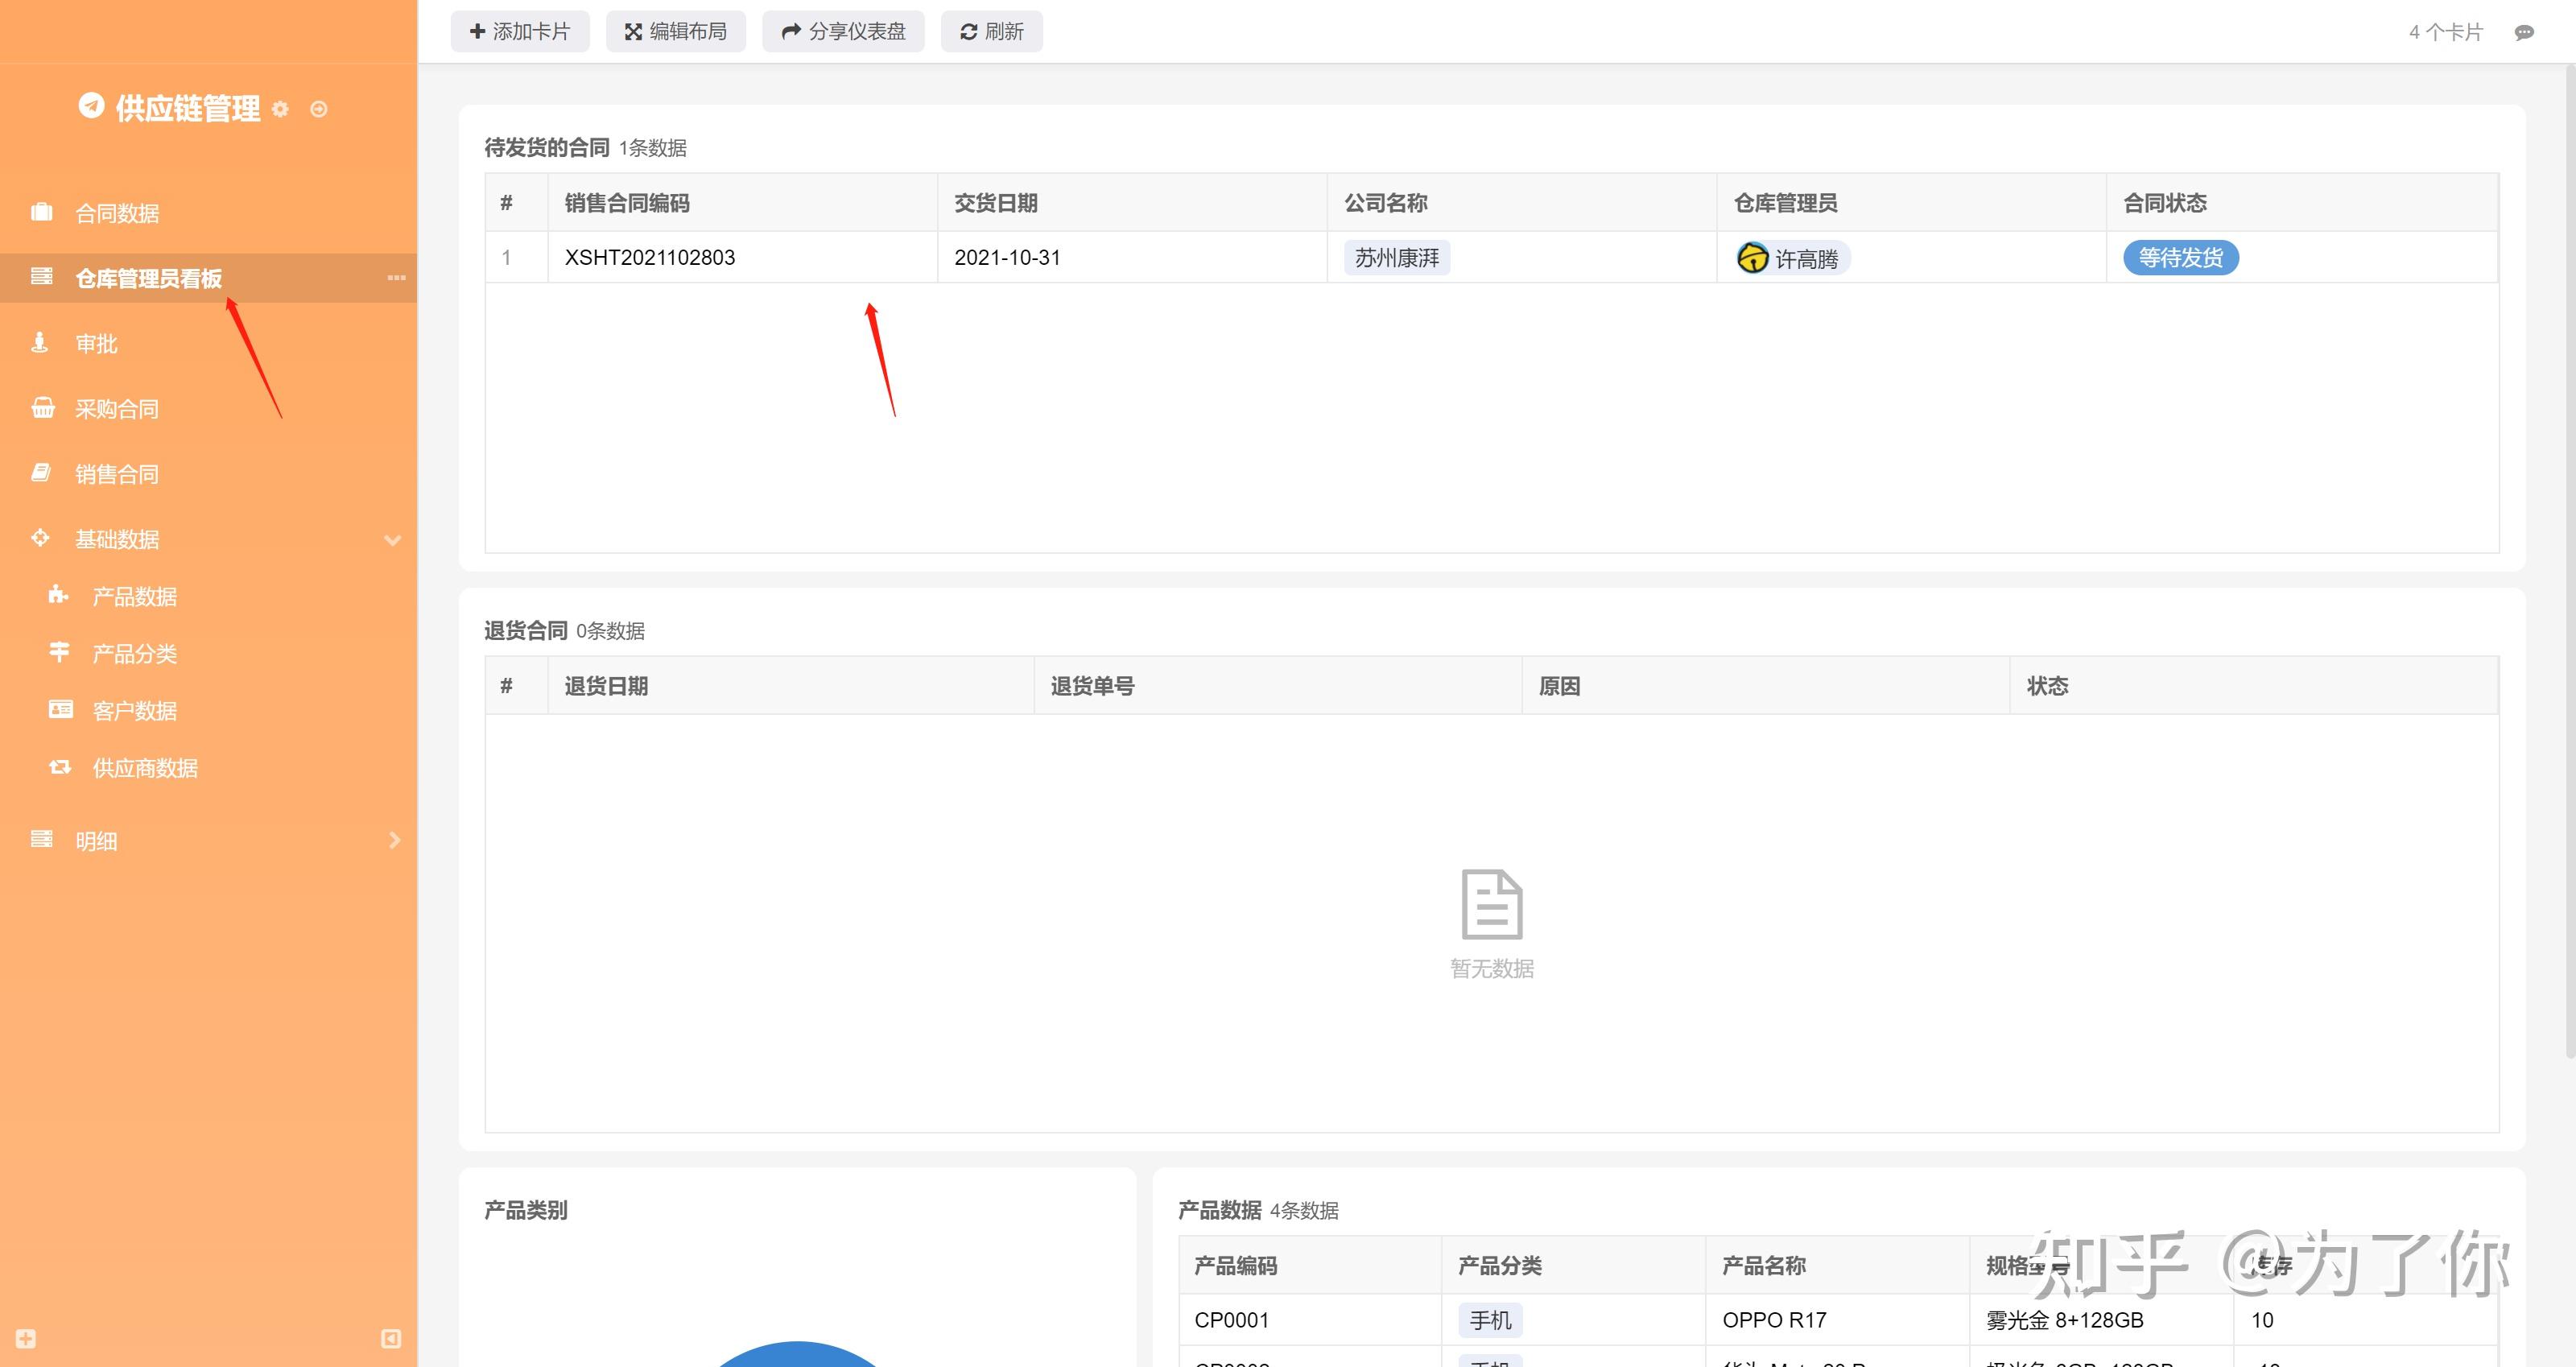Viewport: 2576px width, 1367px height.
Task: Click the 审批 stamp icon
Action: pyautogui.click(x=40, y=343)
